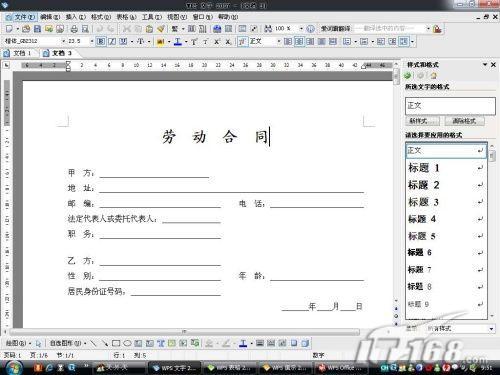Toggle distributed alignment button

pyautogui.click(x=333, y=41)
